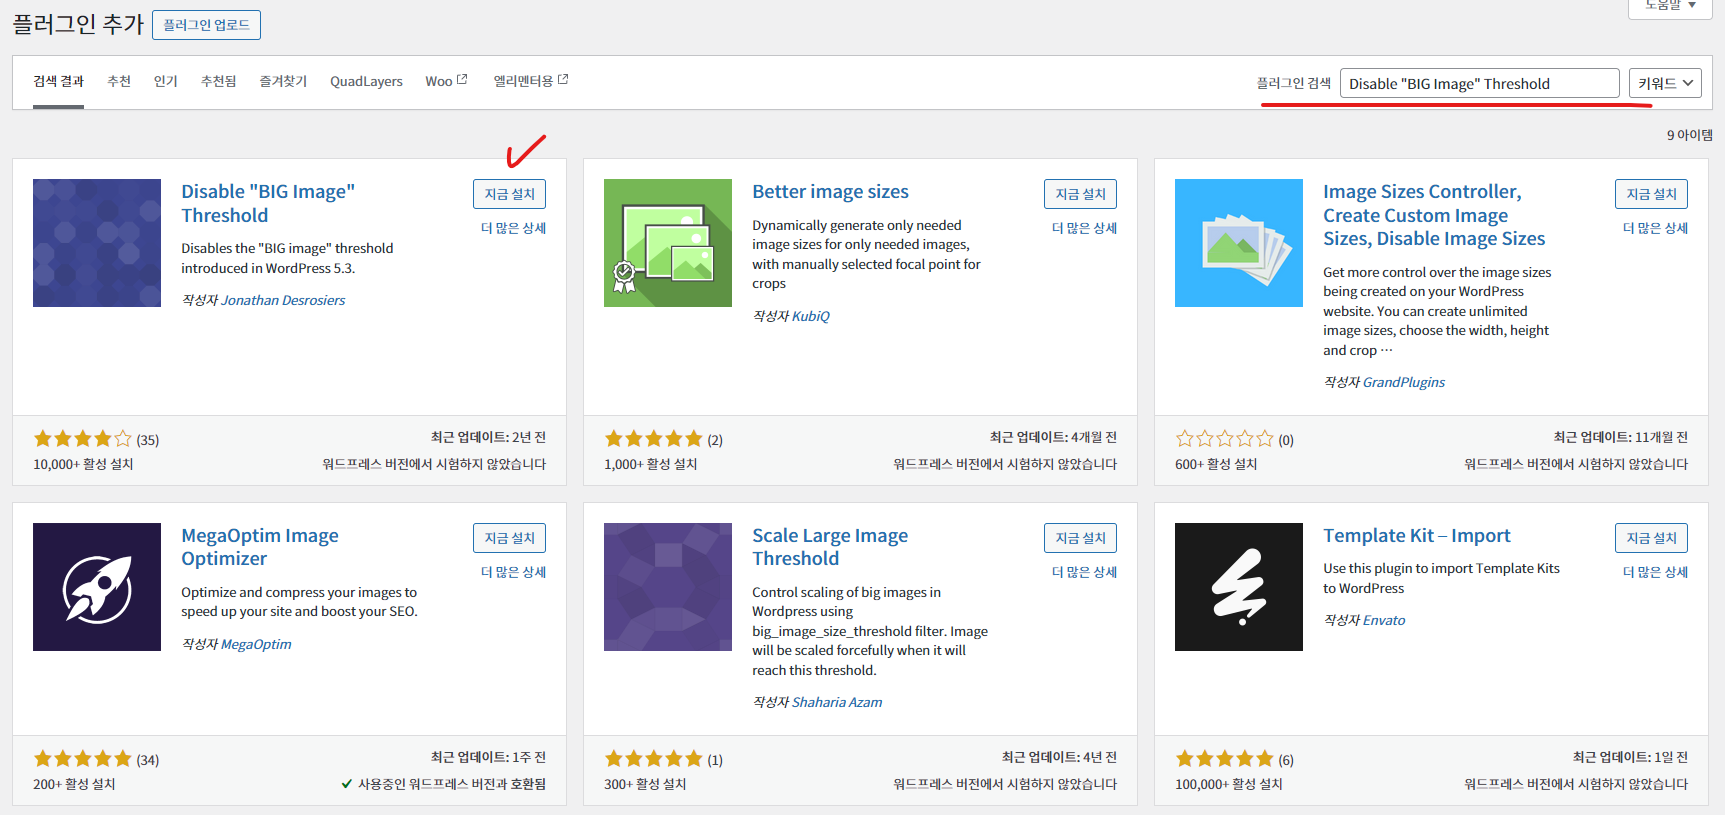Open author MegaOptim link

[x=256, y=644]
